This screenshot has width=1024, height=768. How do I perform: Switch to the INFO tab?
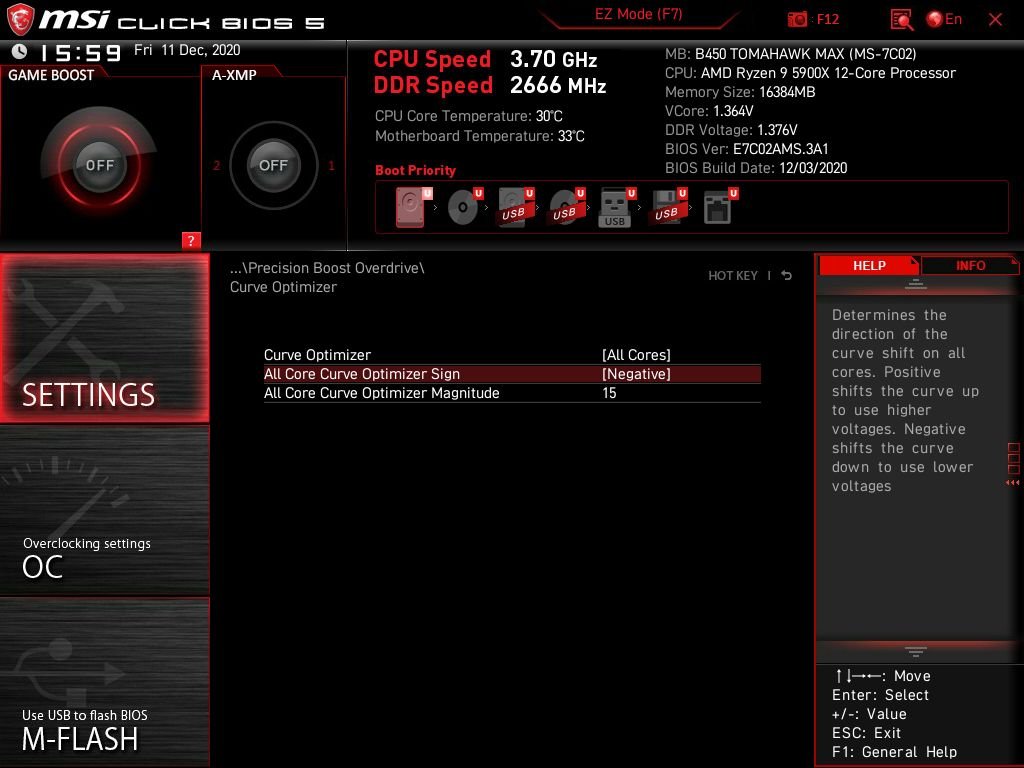(x=970, y=265)
